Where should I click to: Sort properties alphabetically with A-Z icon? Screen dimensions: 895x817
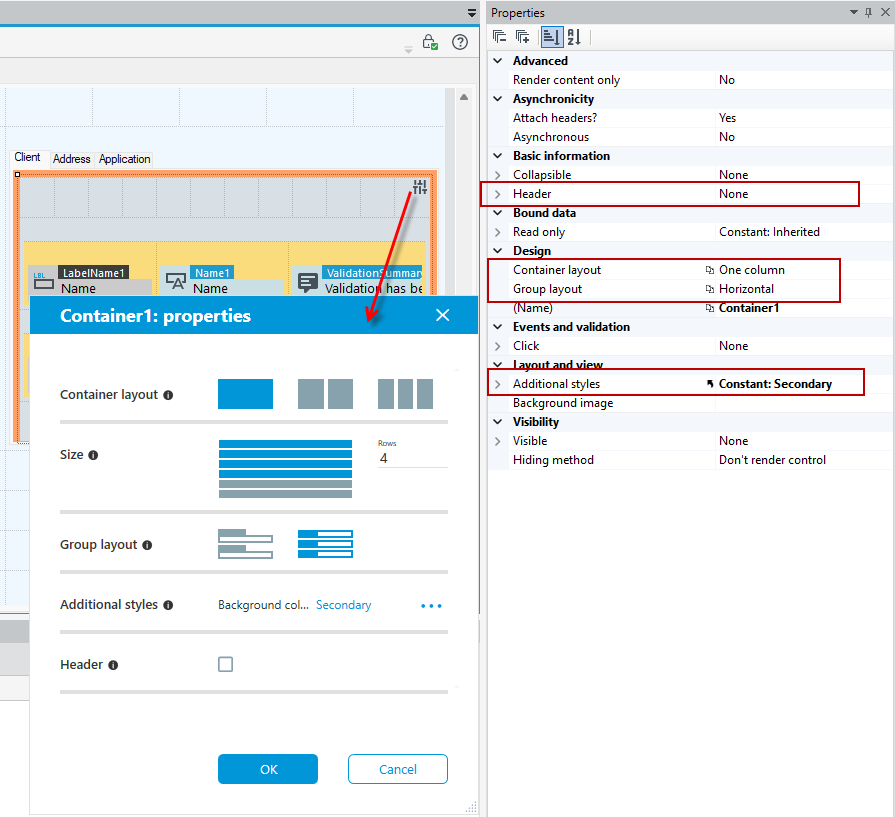tap(574, 37)
